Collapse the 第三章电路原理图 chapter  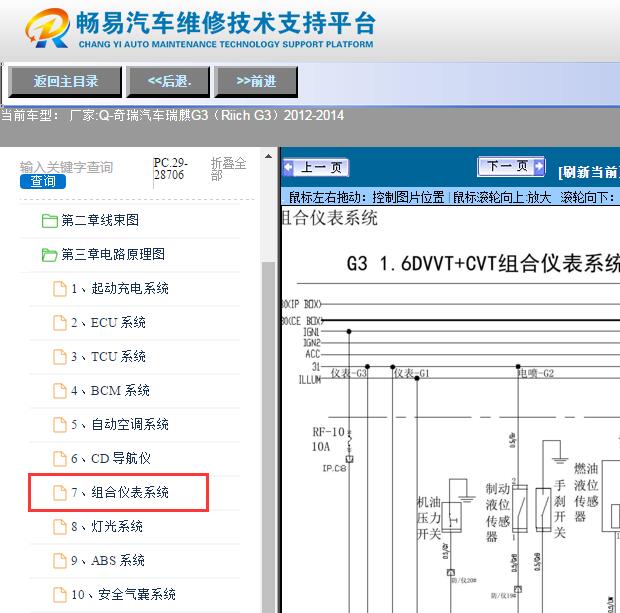(113, 254)
